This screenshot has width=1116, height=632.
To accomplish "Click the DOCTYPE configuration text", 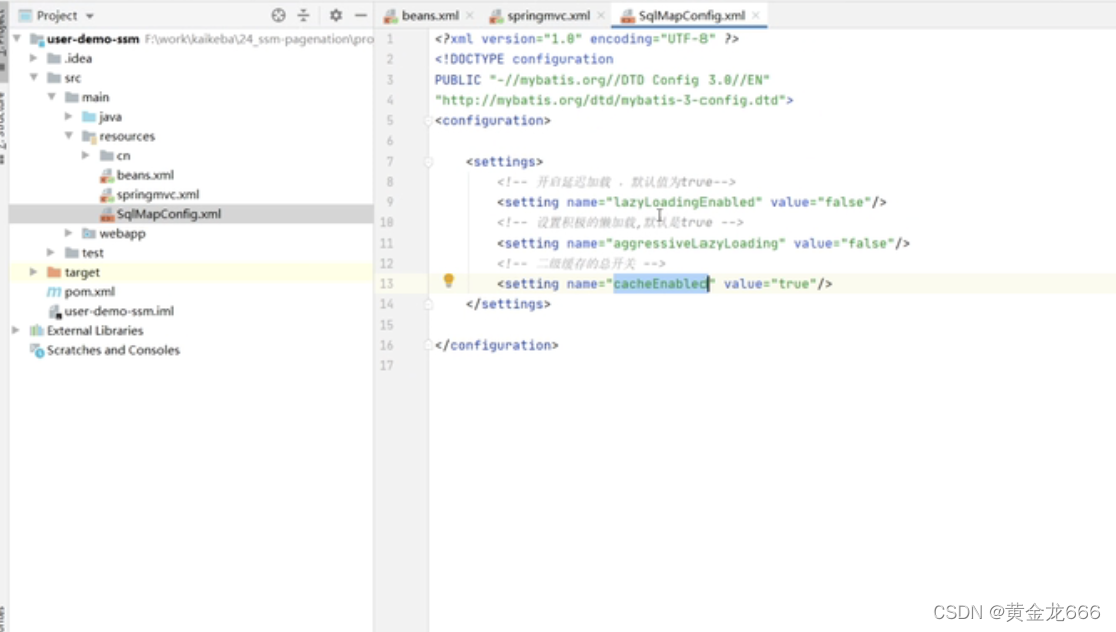I will pos(524,59).
